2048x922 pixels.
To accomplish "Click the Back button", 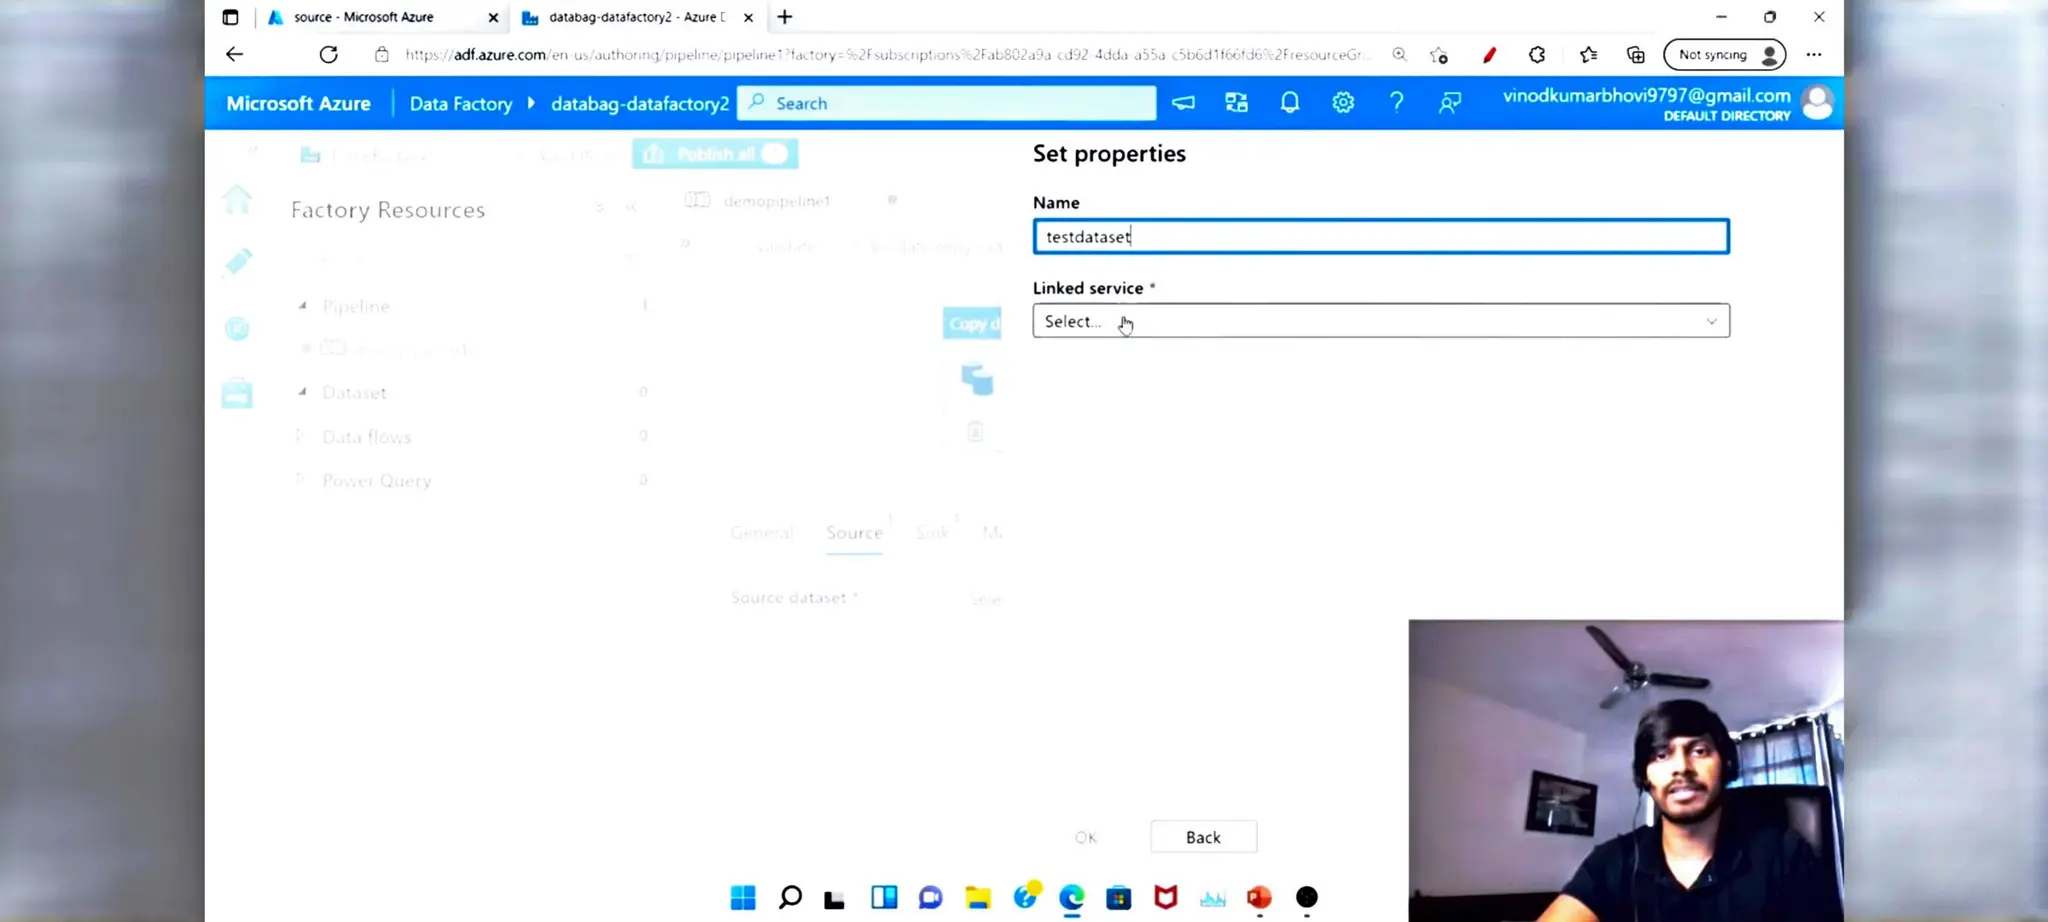I will [x=1203, y=837].
